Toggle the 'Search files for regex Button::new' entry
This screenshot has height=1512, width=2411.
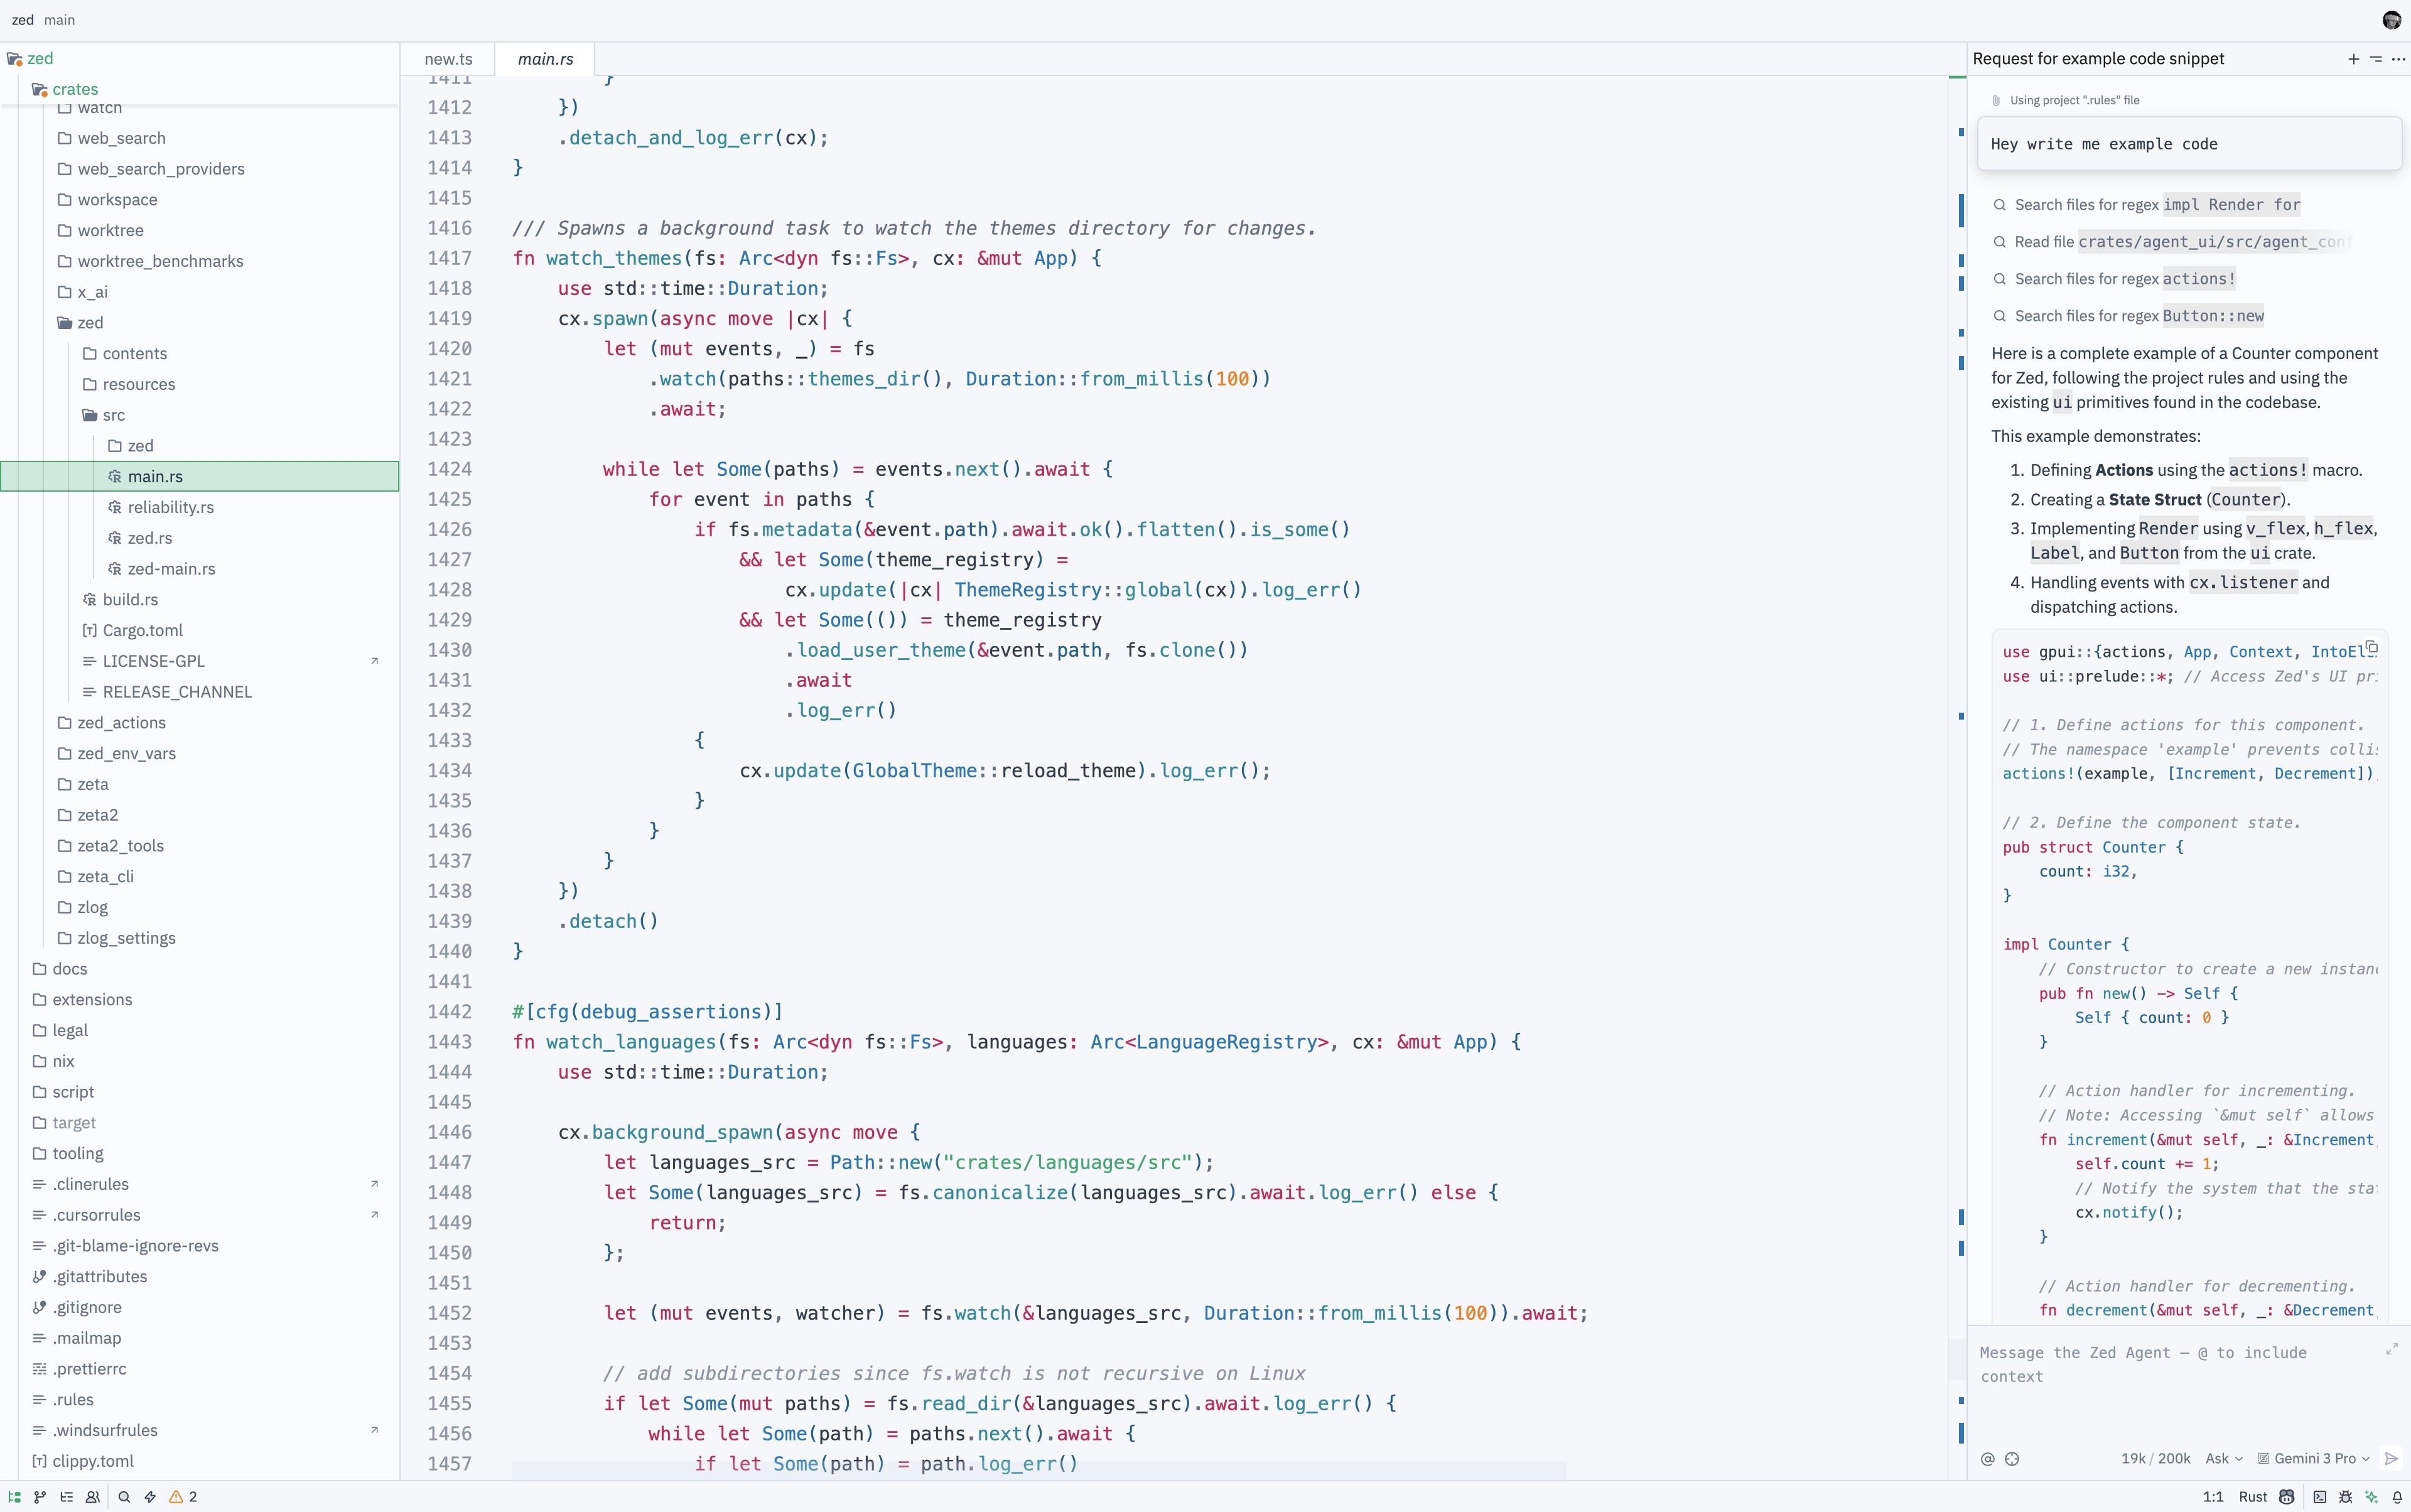tap(2129, 316)
